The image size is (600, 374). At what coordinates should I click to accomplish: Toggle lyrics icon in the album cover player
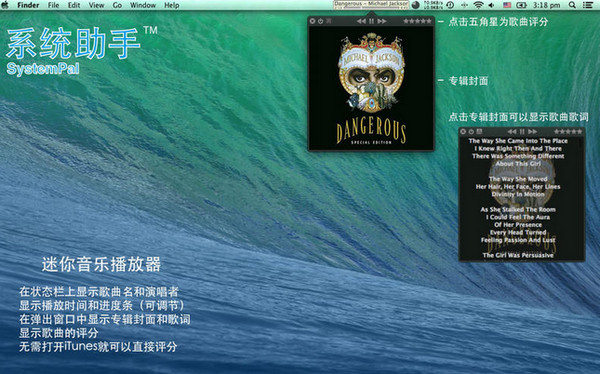click(x=329, y=21)
